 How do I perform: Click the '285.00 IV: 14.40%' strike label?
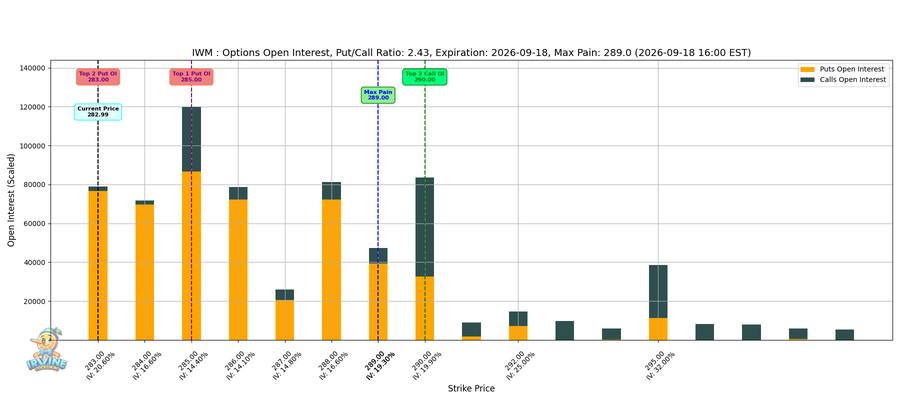pos(191,365)
